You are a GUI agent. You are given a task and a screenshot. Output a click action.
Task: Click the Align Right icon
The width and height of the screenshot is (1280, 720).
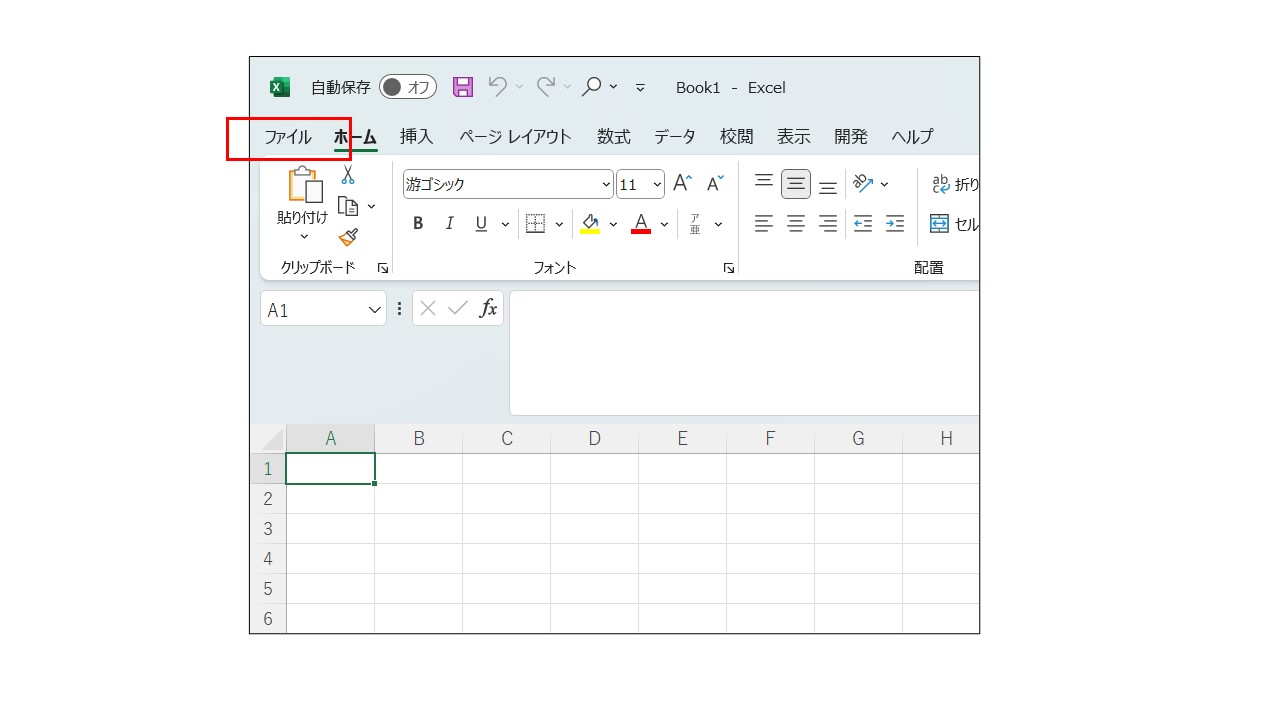pyautogui.click(x=828, y=224)
